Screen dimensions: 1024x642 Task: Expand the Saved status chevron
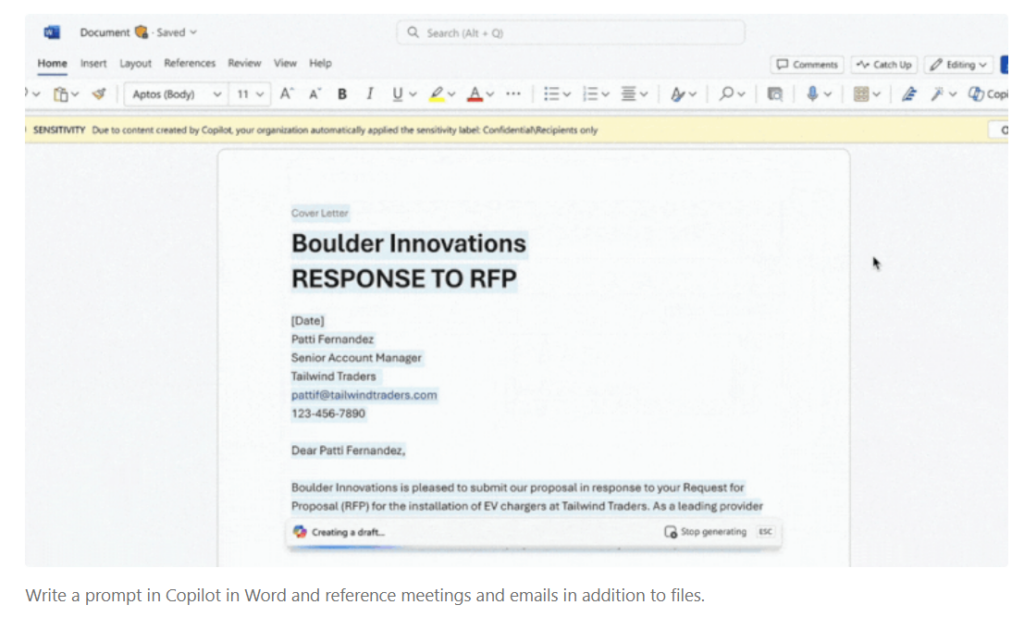(x=193, y=32)
